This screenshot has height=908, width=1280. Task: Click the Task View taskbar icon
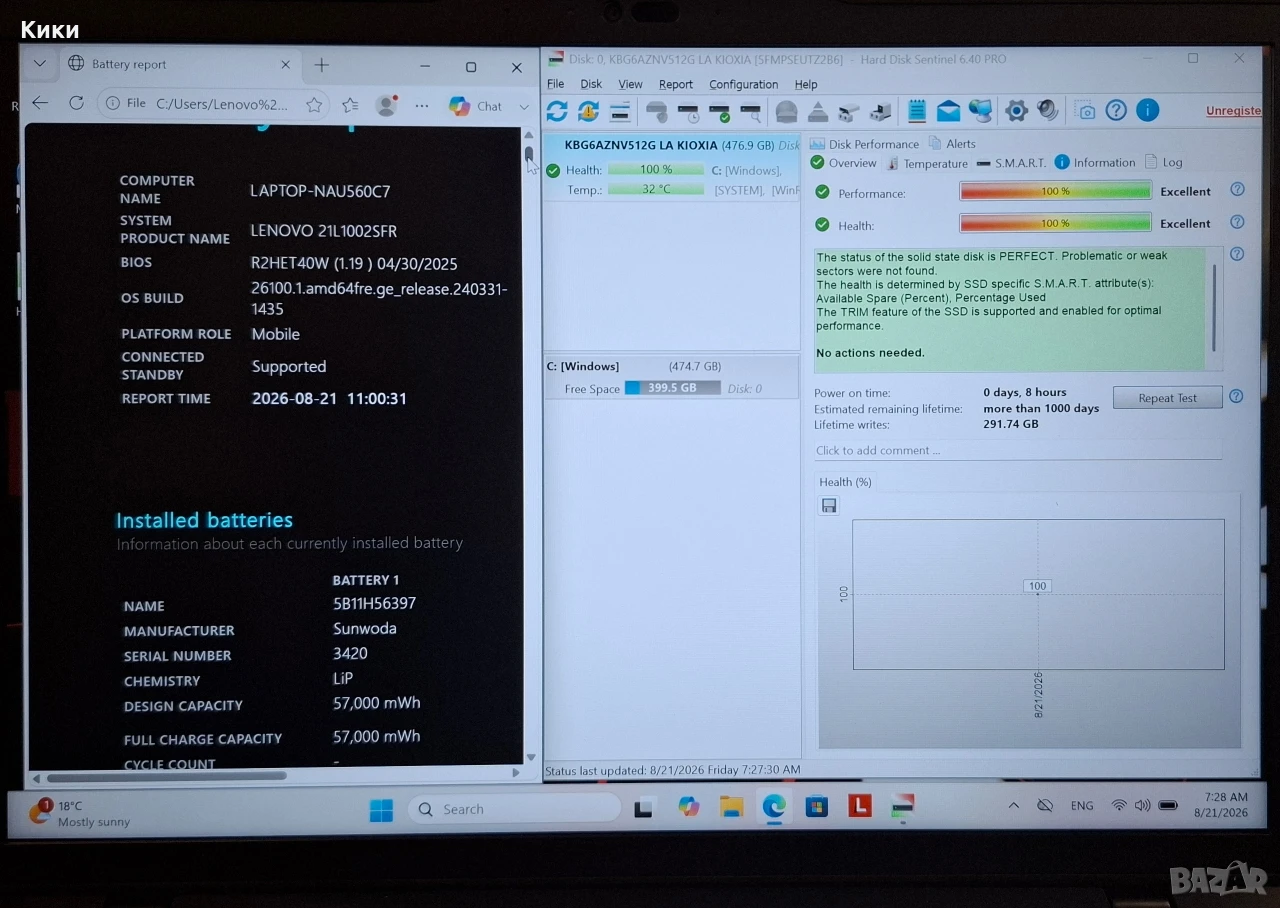point(645,807)
